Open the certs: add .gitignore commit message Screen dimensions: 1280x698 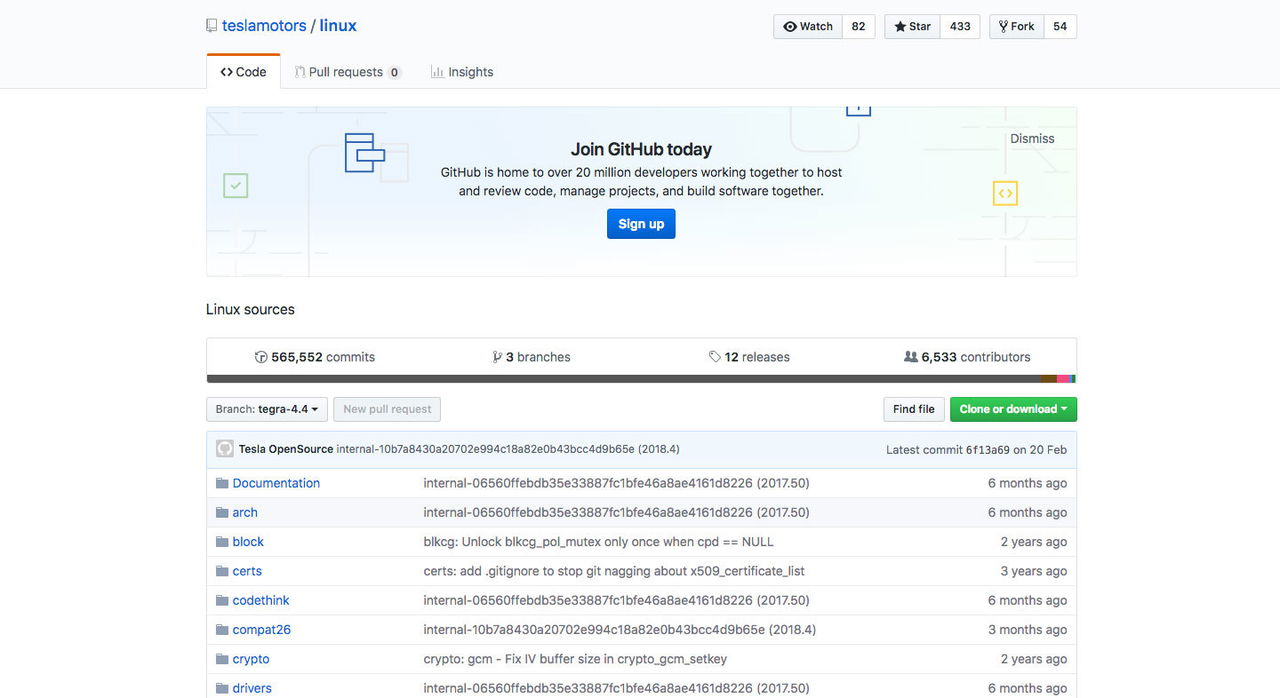(x=614, y=571)
